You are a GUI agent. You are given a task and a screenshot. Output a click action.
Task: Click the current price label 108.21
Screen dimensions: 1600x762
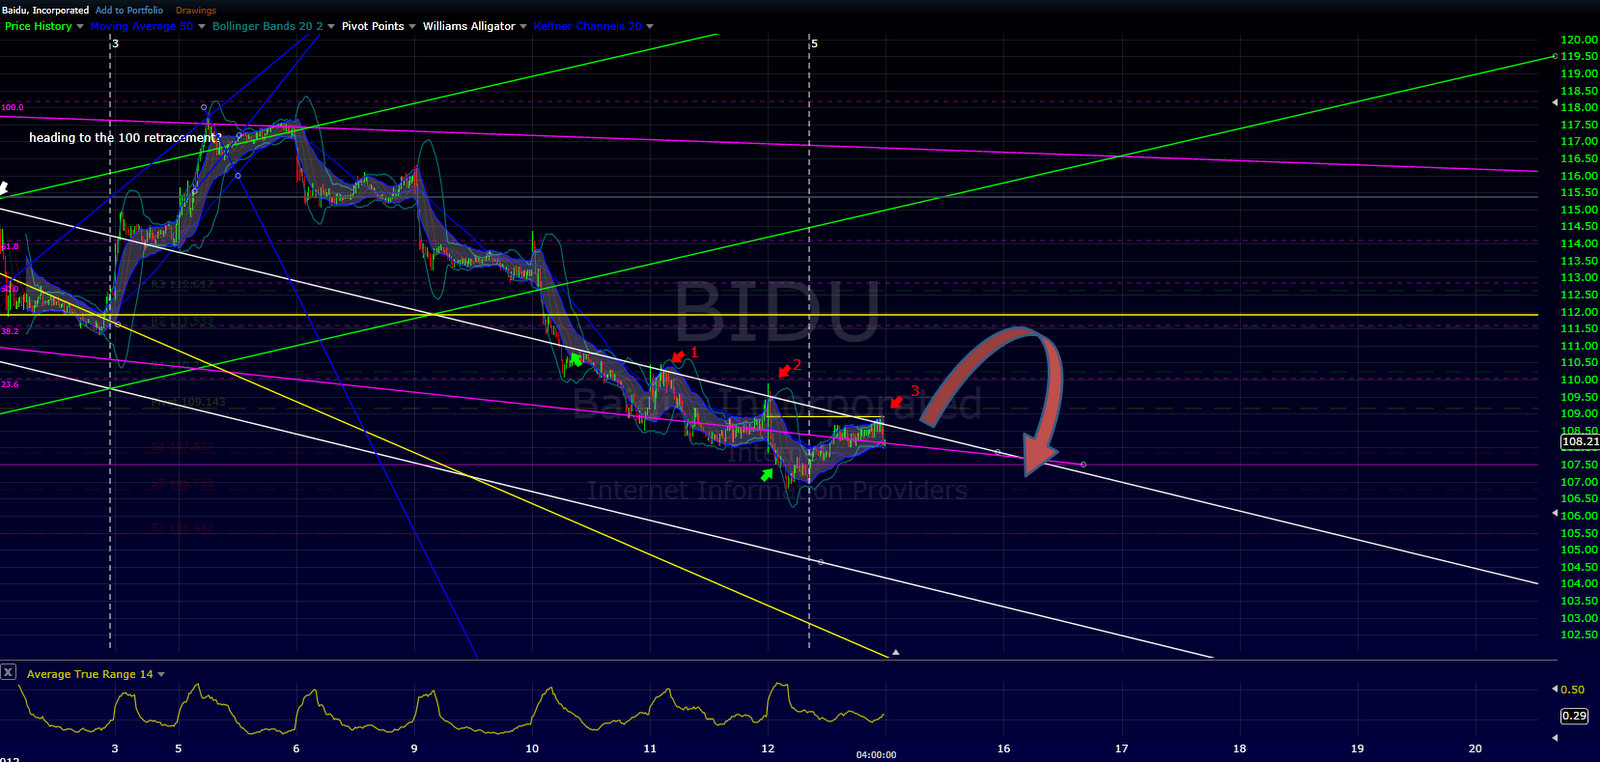(x=1580, y=441)
